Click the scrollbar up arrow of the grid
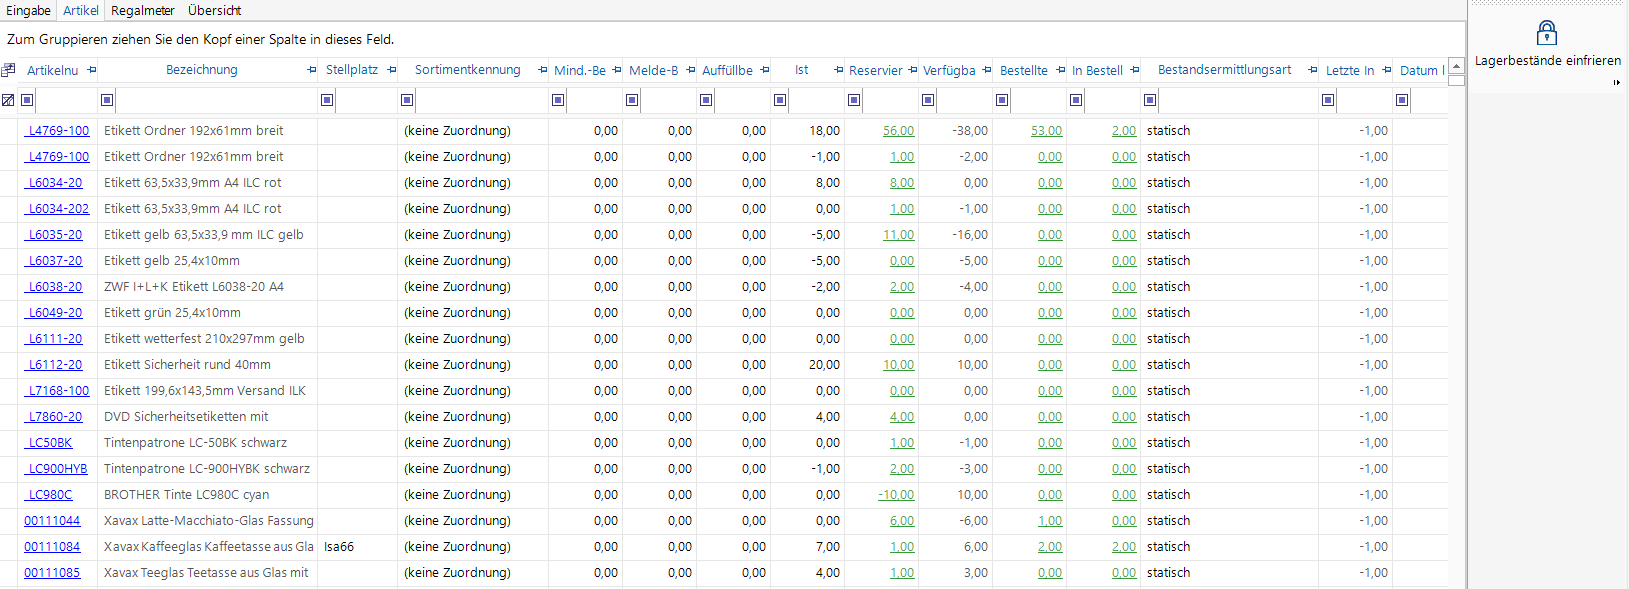Image resolution: width=1629 pixels, height=589 pixels. tap(1456, 66)
